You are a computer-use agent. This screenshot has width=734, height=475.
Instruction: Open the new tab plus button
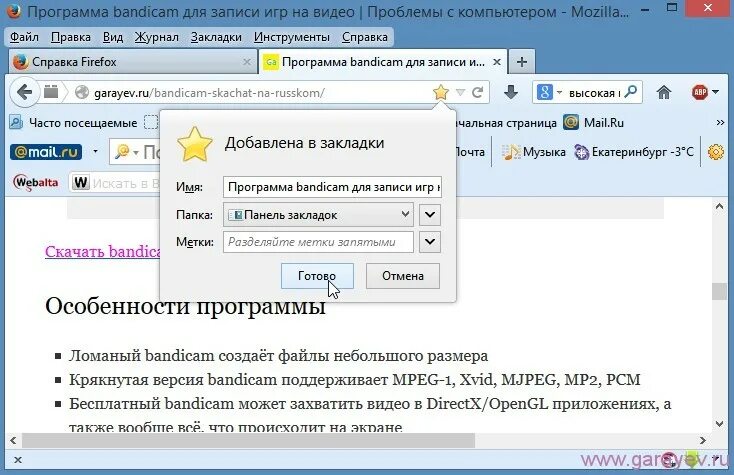click(x=521, y=62)
